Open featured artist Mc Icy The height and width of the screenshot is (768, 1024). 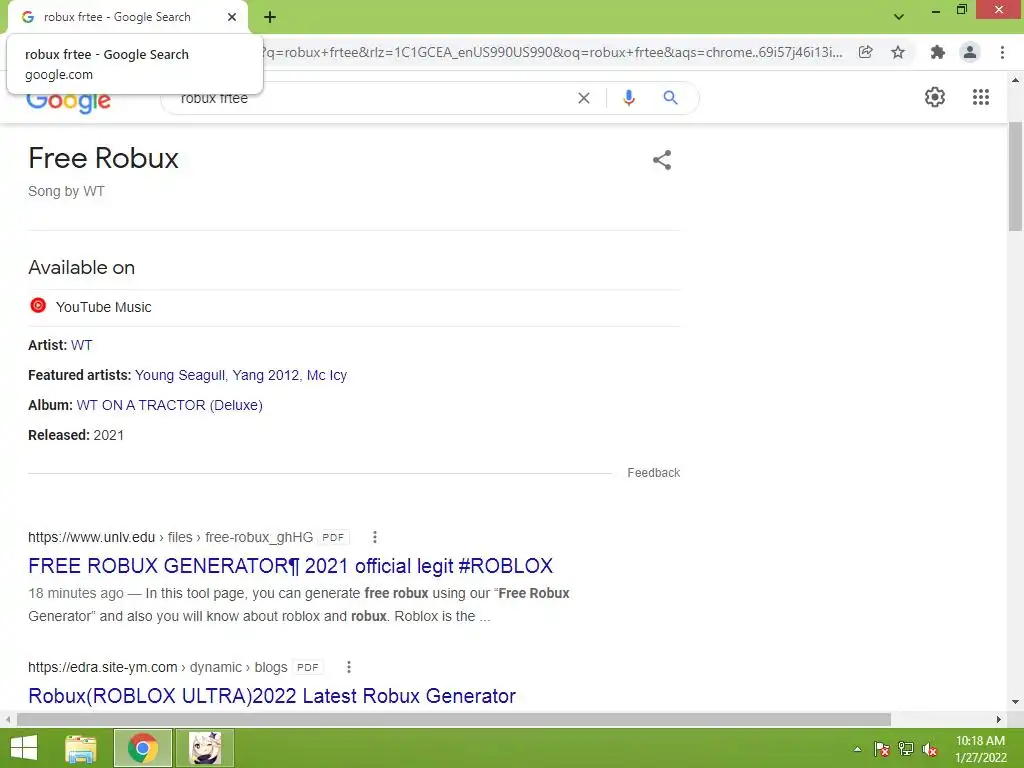pyautogui.click(x=327, y=376)
